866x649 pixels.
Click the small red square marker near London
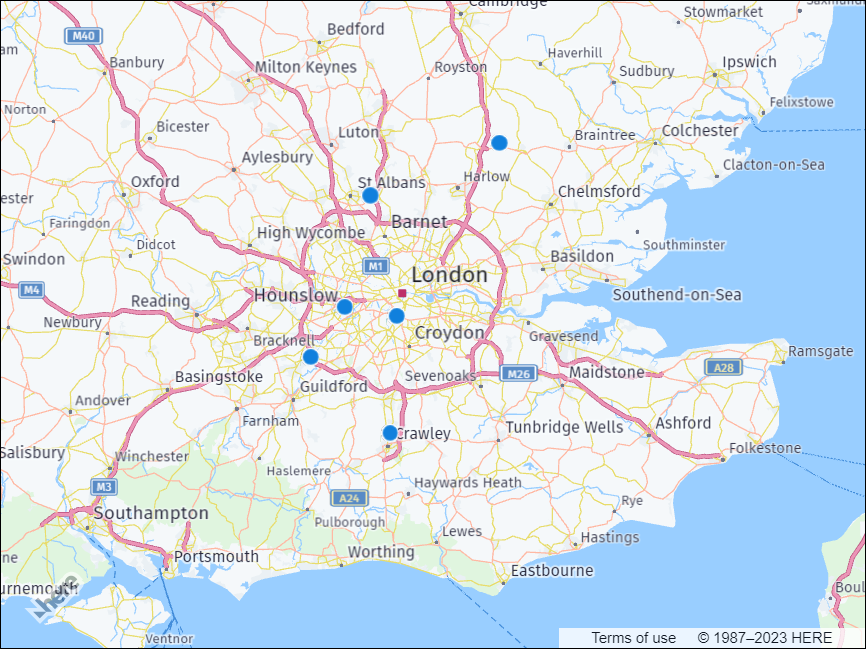400,293
